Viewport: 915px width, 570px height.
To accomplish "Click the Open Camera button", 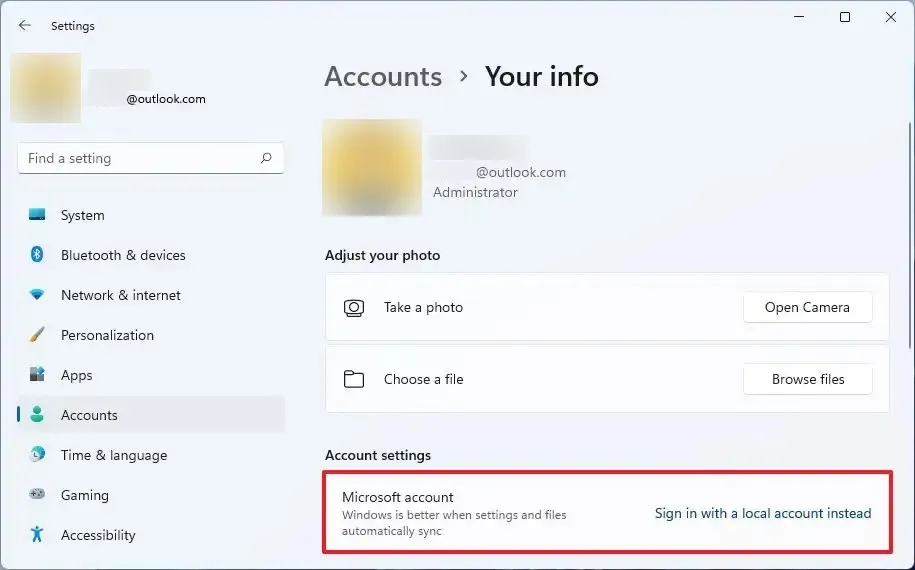I will 807,307.
